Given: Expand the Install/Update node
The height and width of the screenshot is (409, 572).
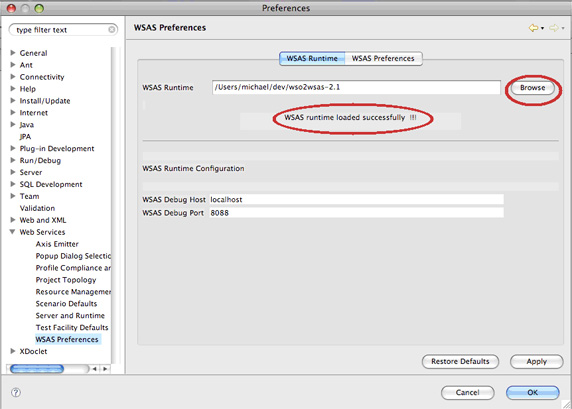Looking at the screenshot, I should coord(13,100).
